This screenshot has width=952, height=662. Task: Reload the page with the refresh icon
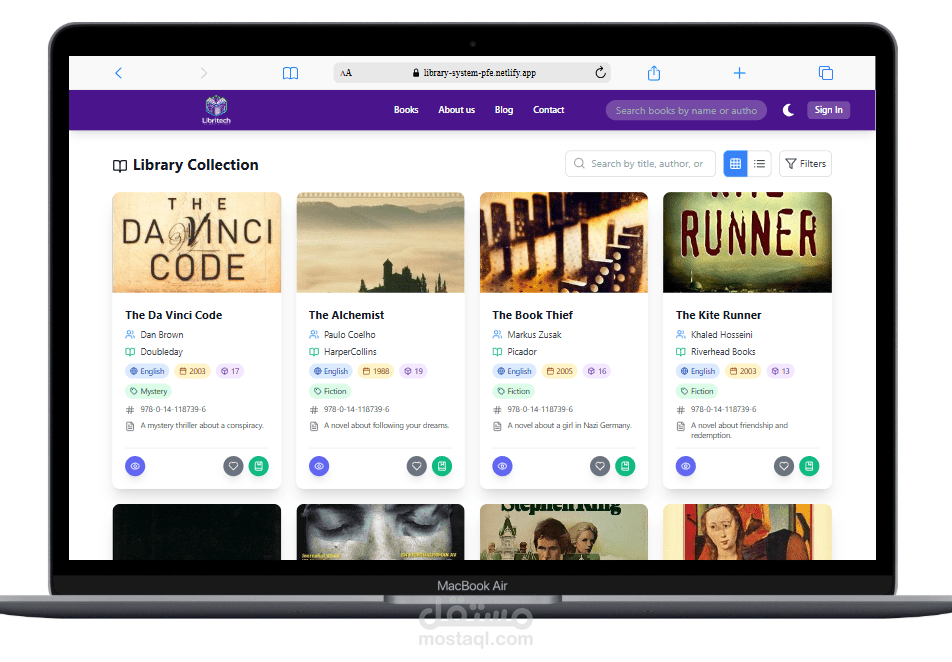tap(600, 72)
